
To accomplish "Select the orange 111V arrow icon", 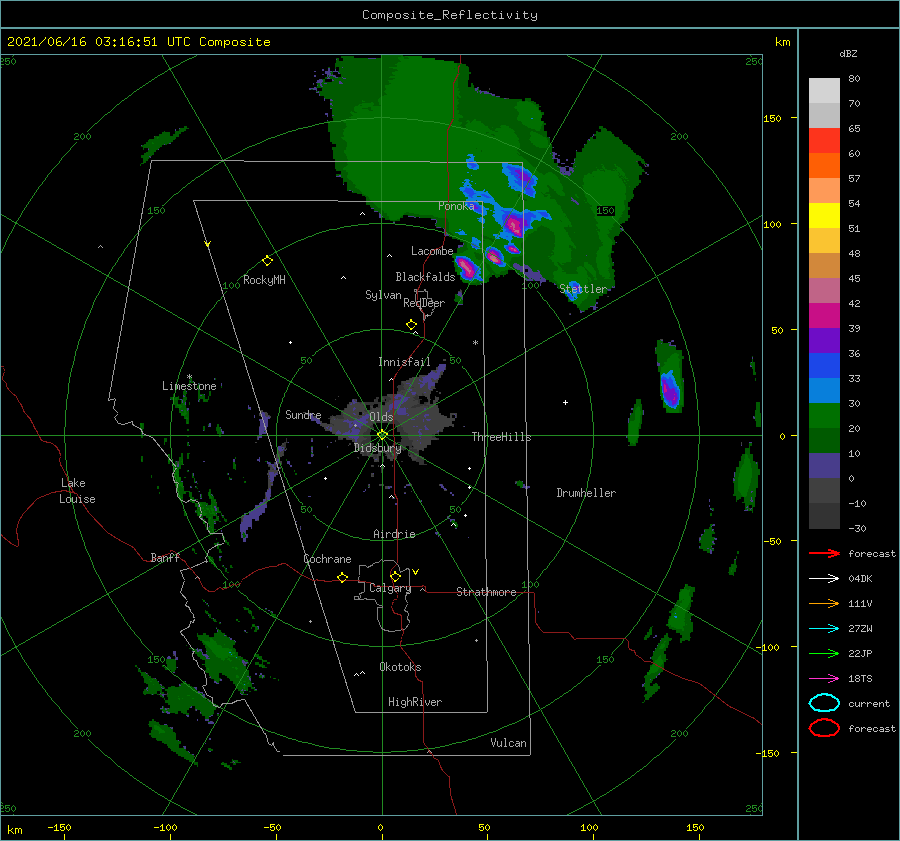I will (824, 603).
